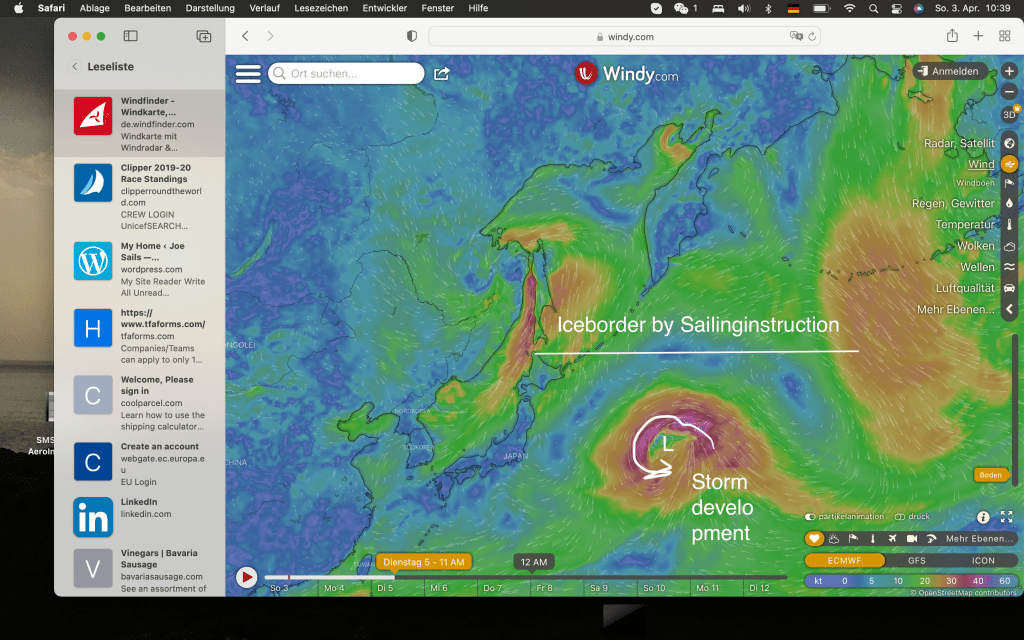1024x640 pixels.
Task: Open the Lesezeichen menu in menu bar
Action: pos(321,8)
